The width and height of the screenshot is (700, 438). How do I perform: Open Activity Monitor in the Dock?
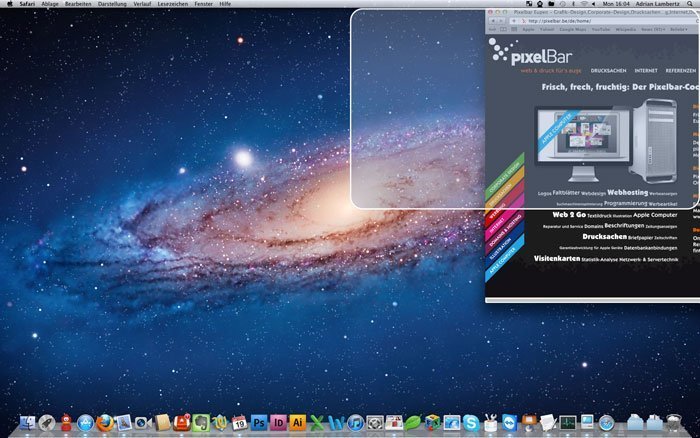(x=568, y=422)
